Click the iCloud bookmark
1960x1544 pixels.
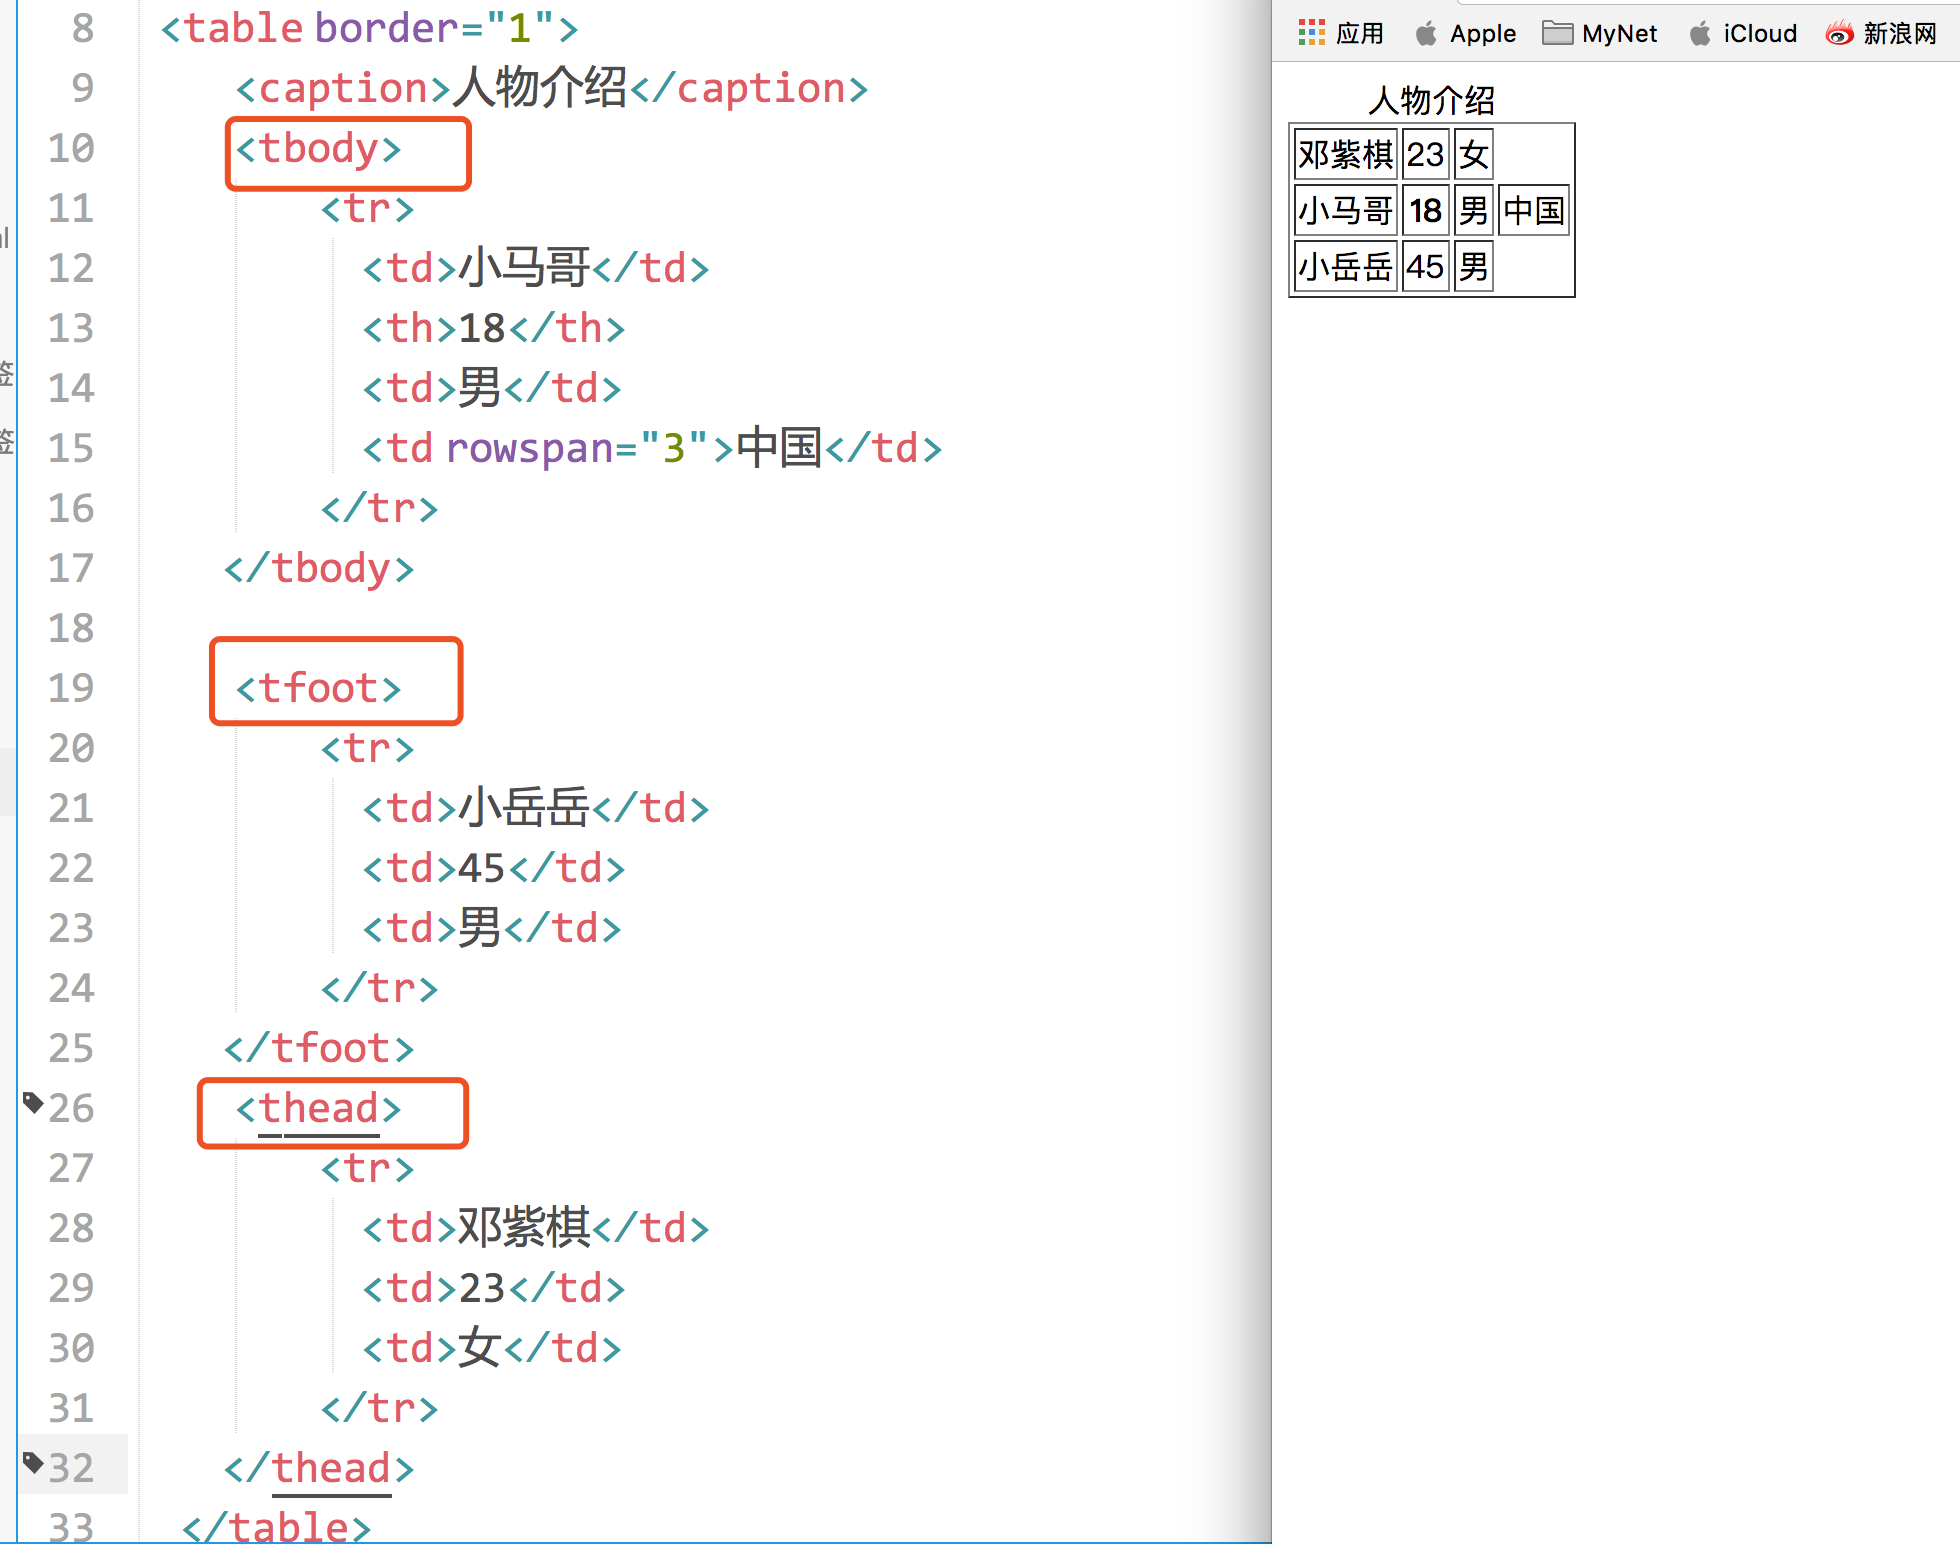click(1743, 34)
